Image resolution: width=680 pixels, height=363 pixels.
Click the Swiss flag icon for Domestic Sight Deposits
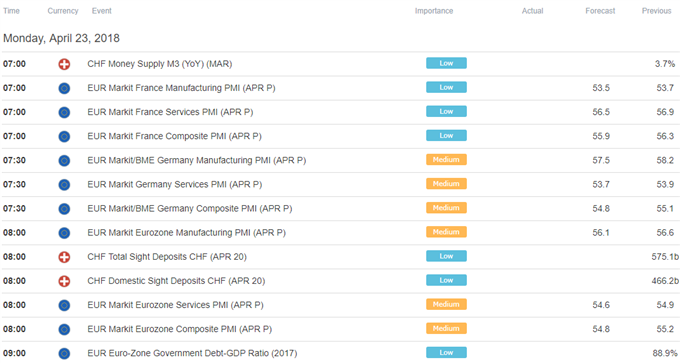[64, 281]
